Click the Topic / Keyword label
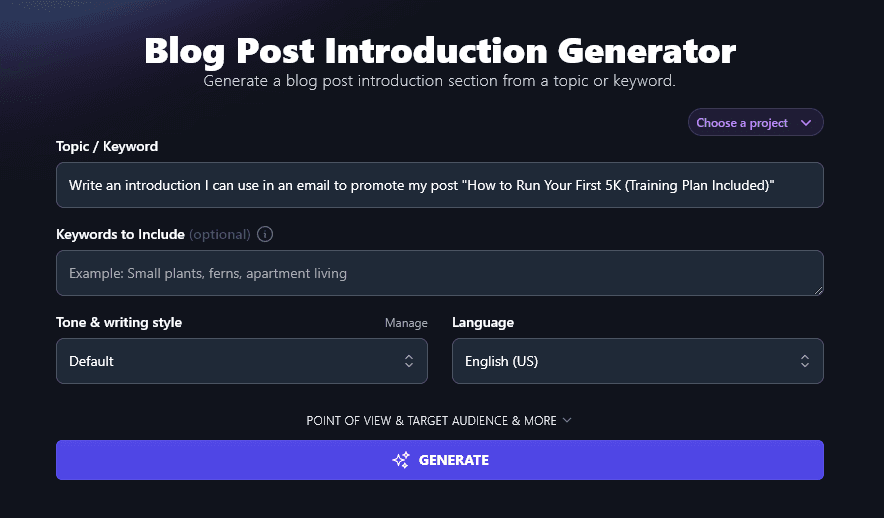This screenshot has width=884, height=518. 107,146
